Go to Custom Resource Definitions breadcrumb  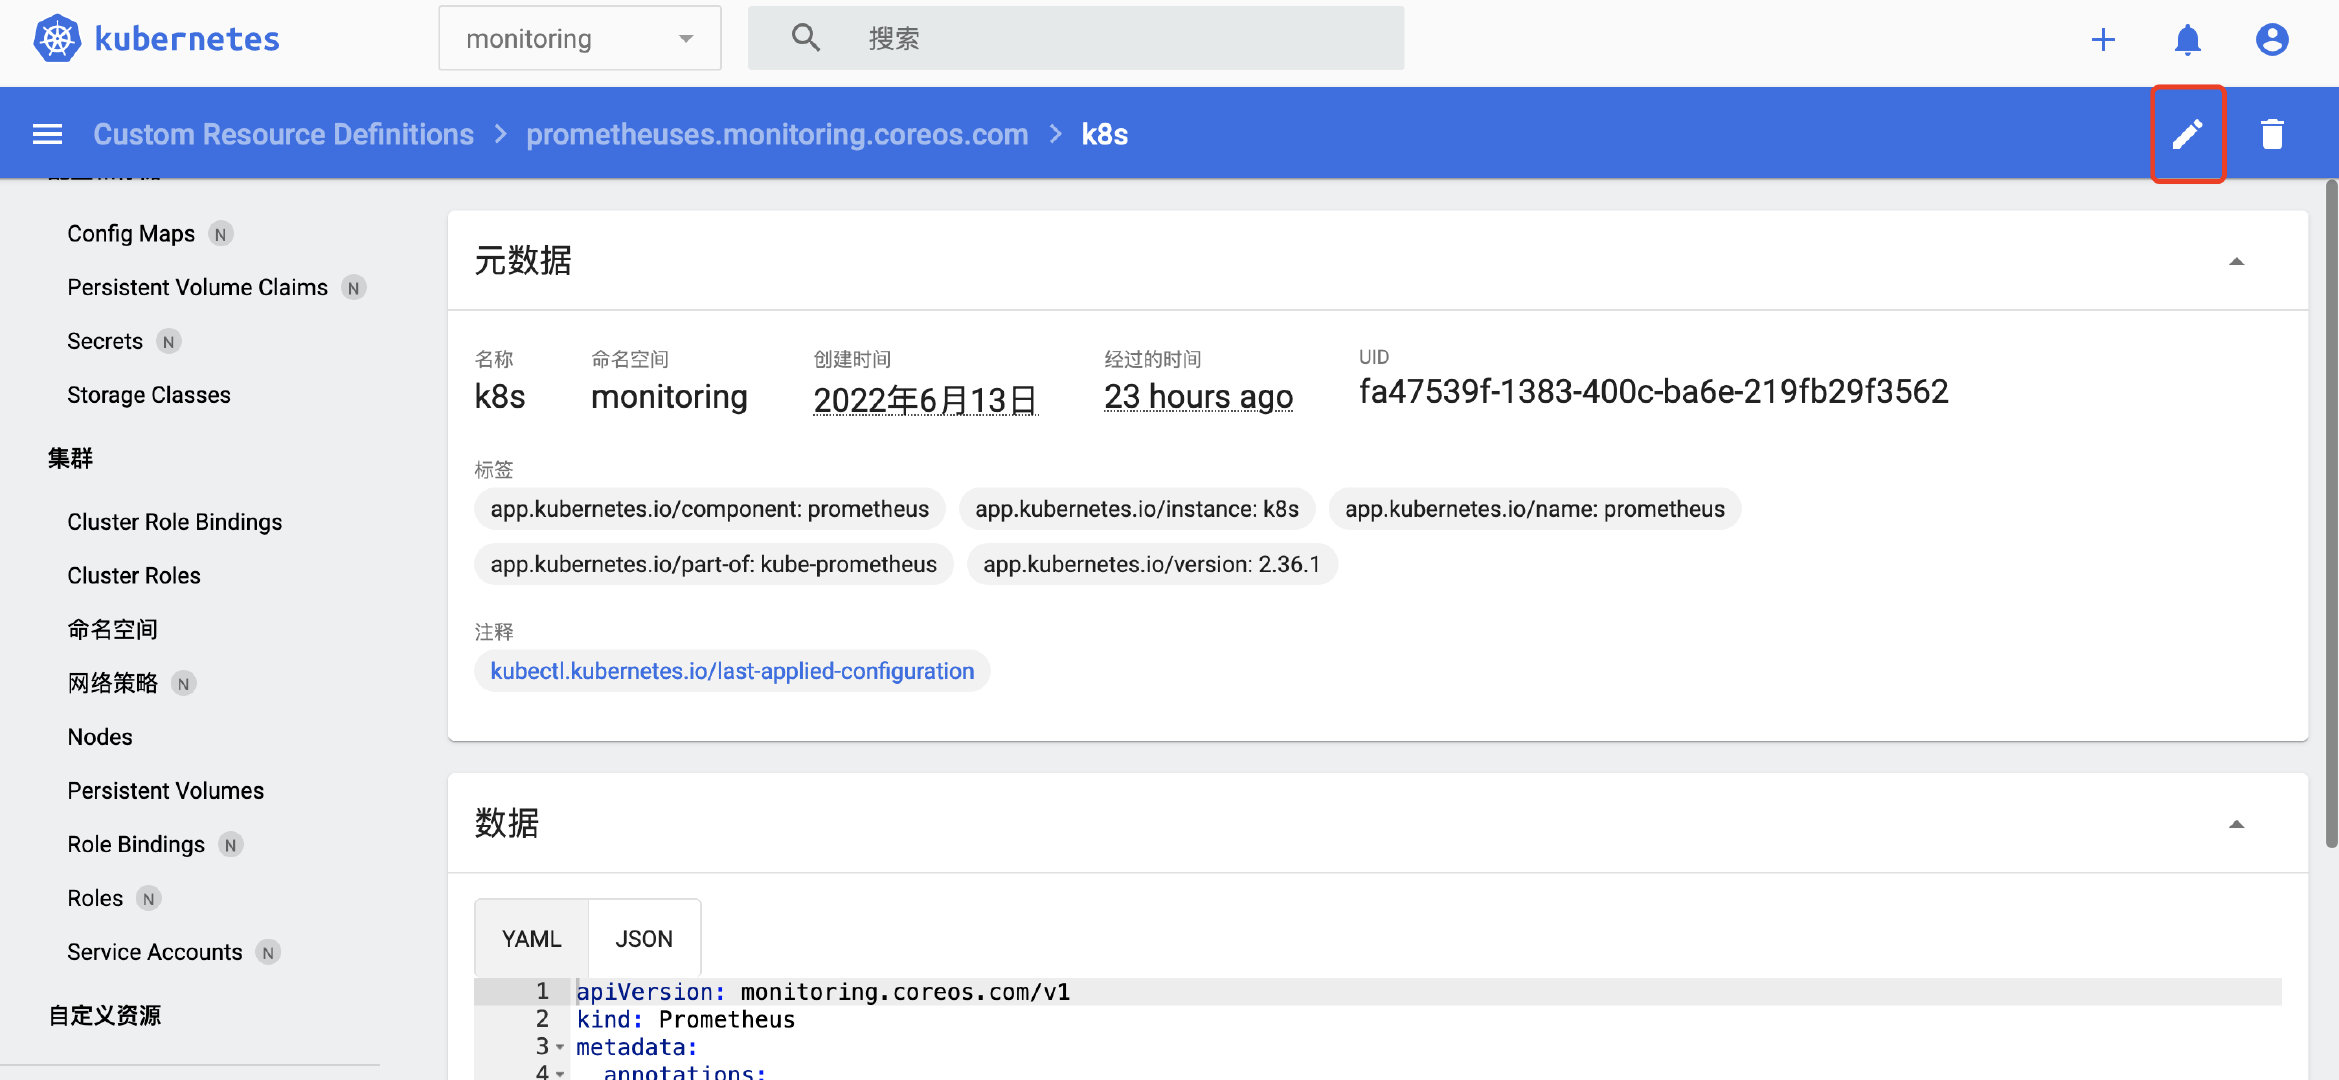(283, 134)
